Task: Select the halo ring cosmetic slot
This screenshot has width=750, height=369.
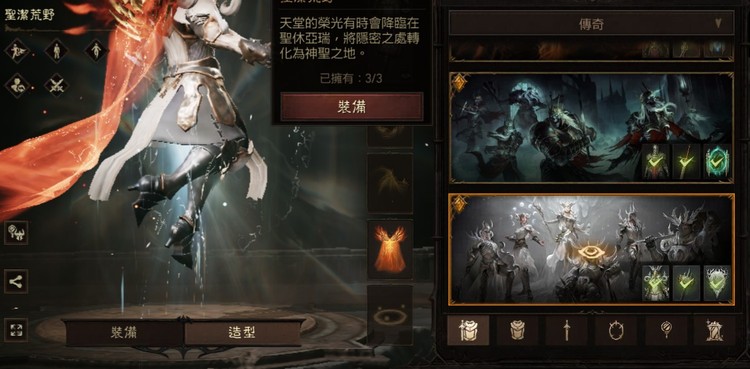Action: [x=390, y=315]
